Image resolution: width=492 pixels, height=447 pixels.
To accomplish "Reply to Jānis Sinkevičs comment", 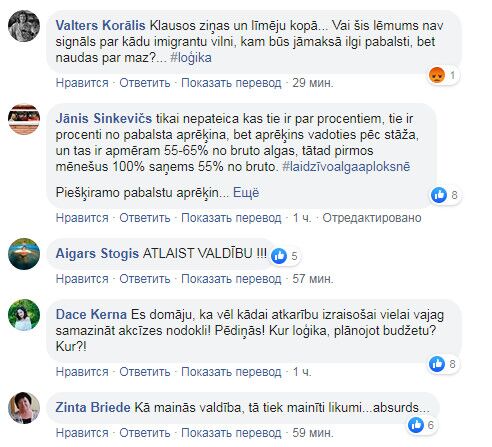I will tap(145, 218).
